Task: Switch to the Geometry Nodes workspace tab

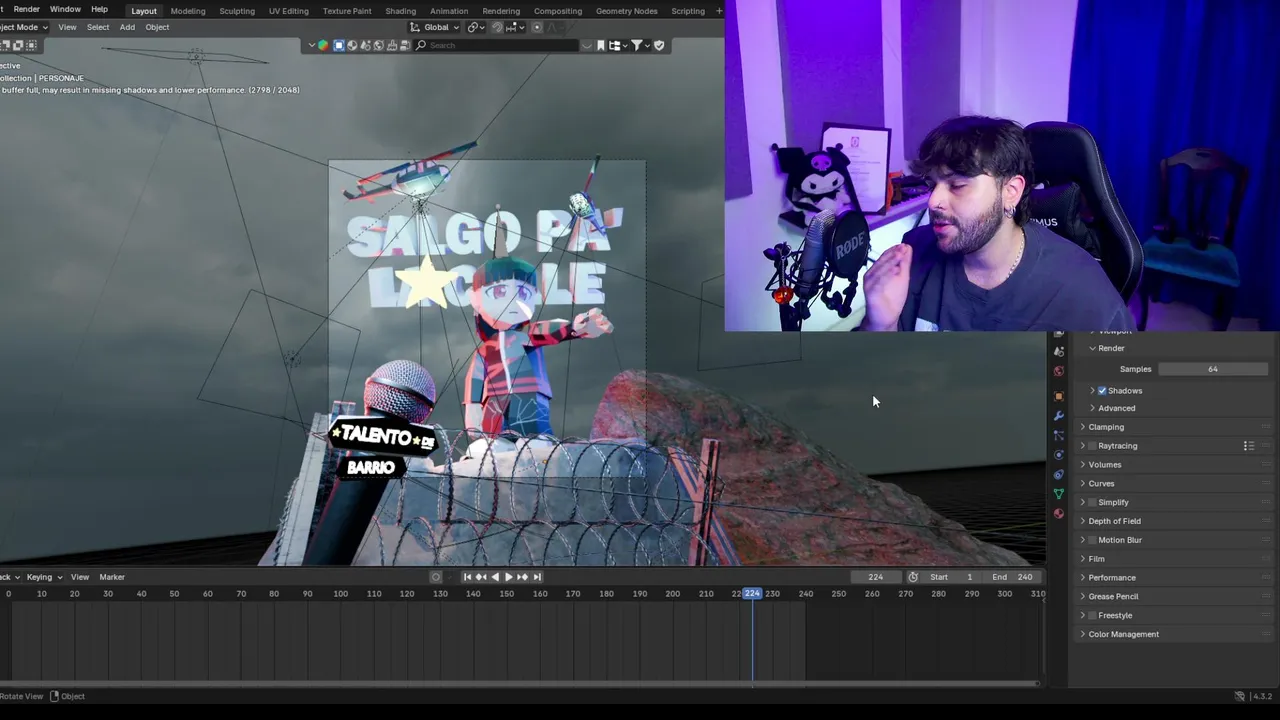Action: click(627, 11)
